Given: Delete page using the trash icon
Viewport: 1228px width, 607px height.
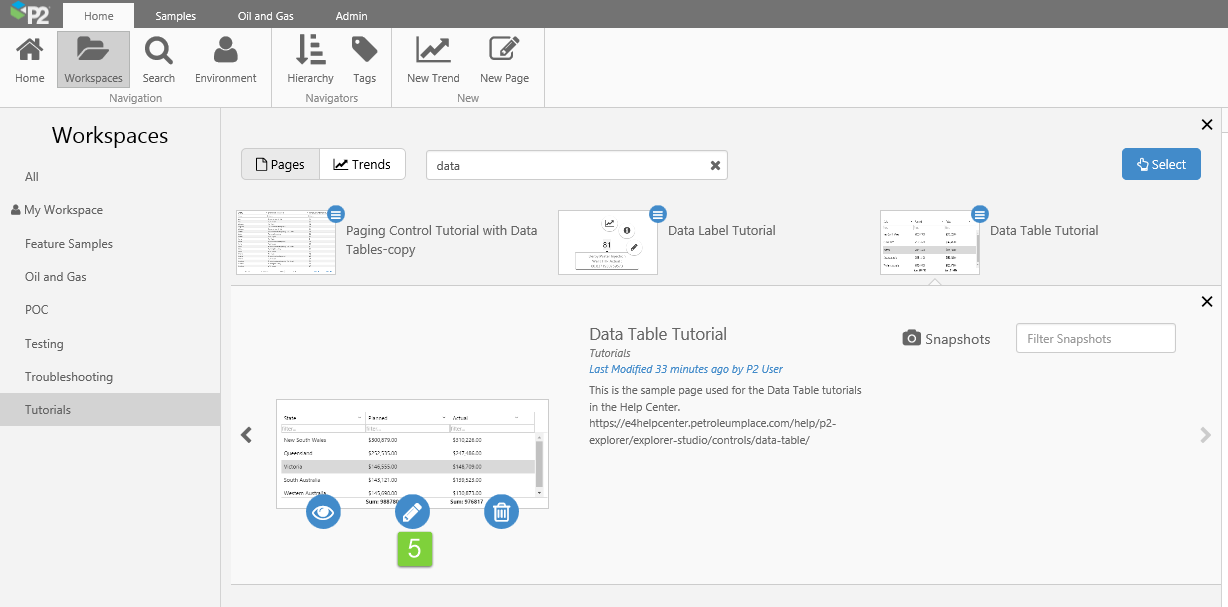Looking at the screenshot, I should point(502,513).
